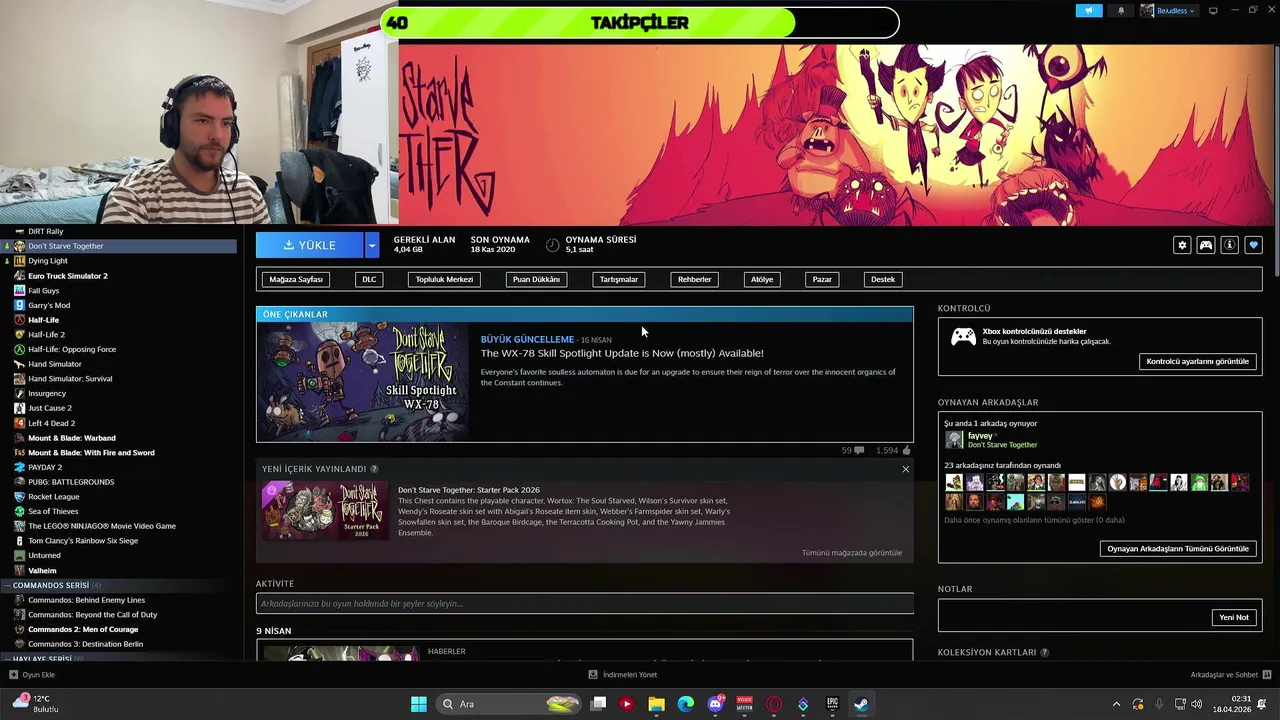Screen dimensions: 1280x720
Task: Dismiss new content notice with X
Action: coord(906,469)
